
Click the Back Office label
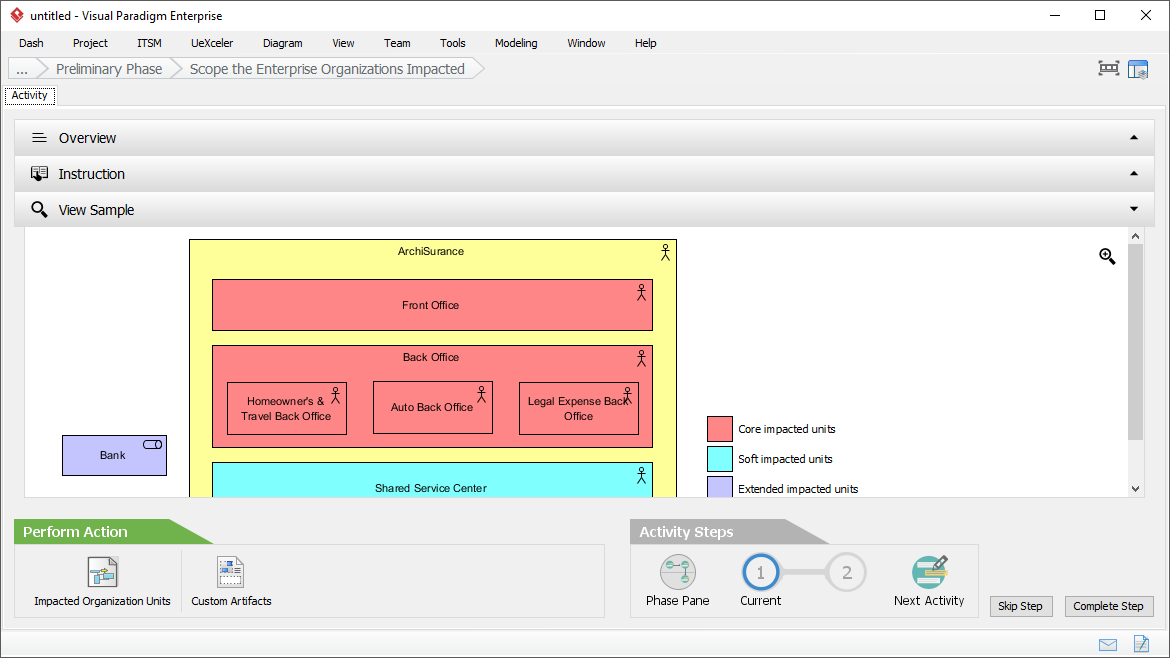431,357
